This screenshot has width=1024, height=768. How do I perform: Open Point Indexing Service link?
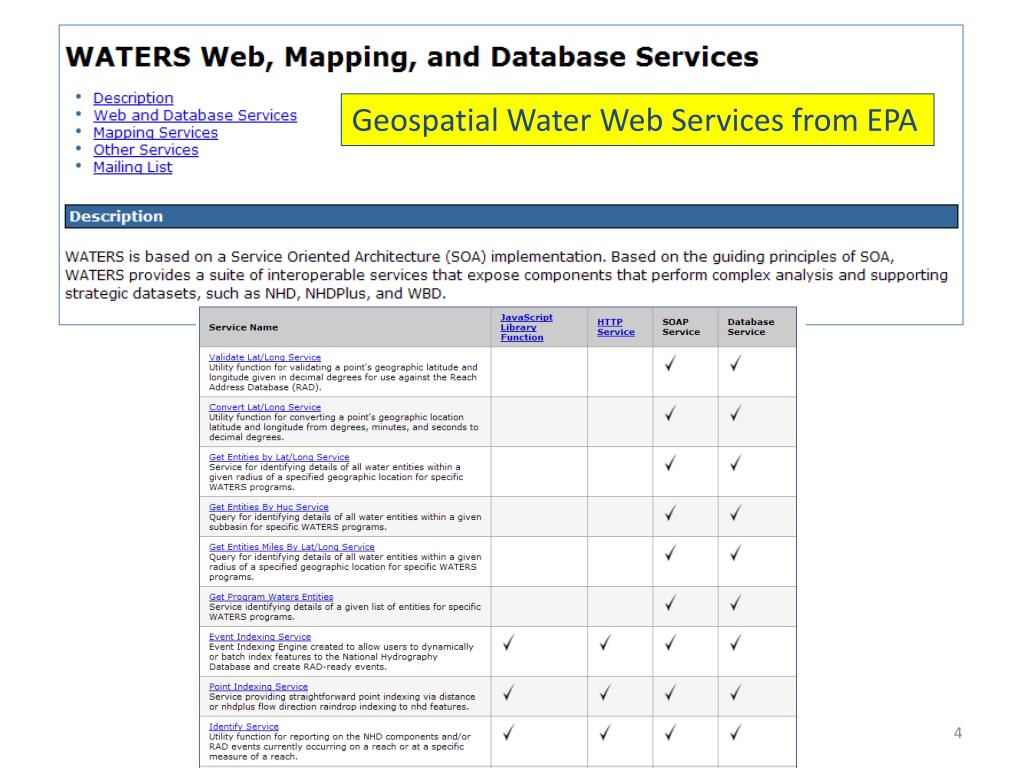point(258,686)
